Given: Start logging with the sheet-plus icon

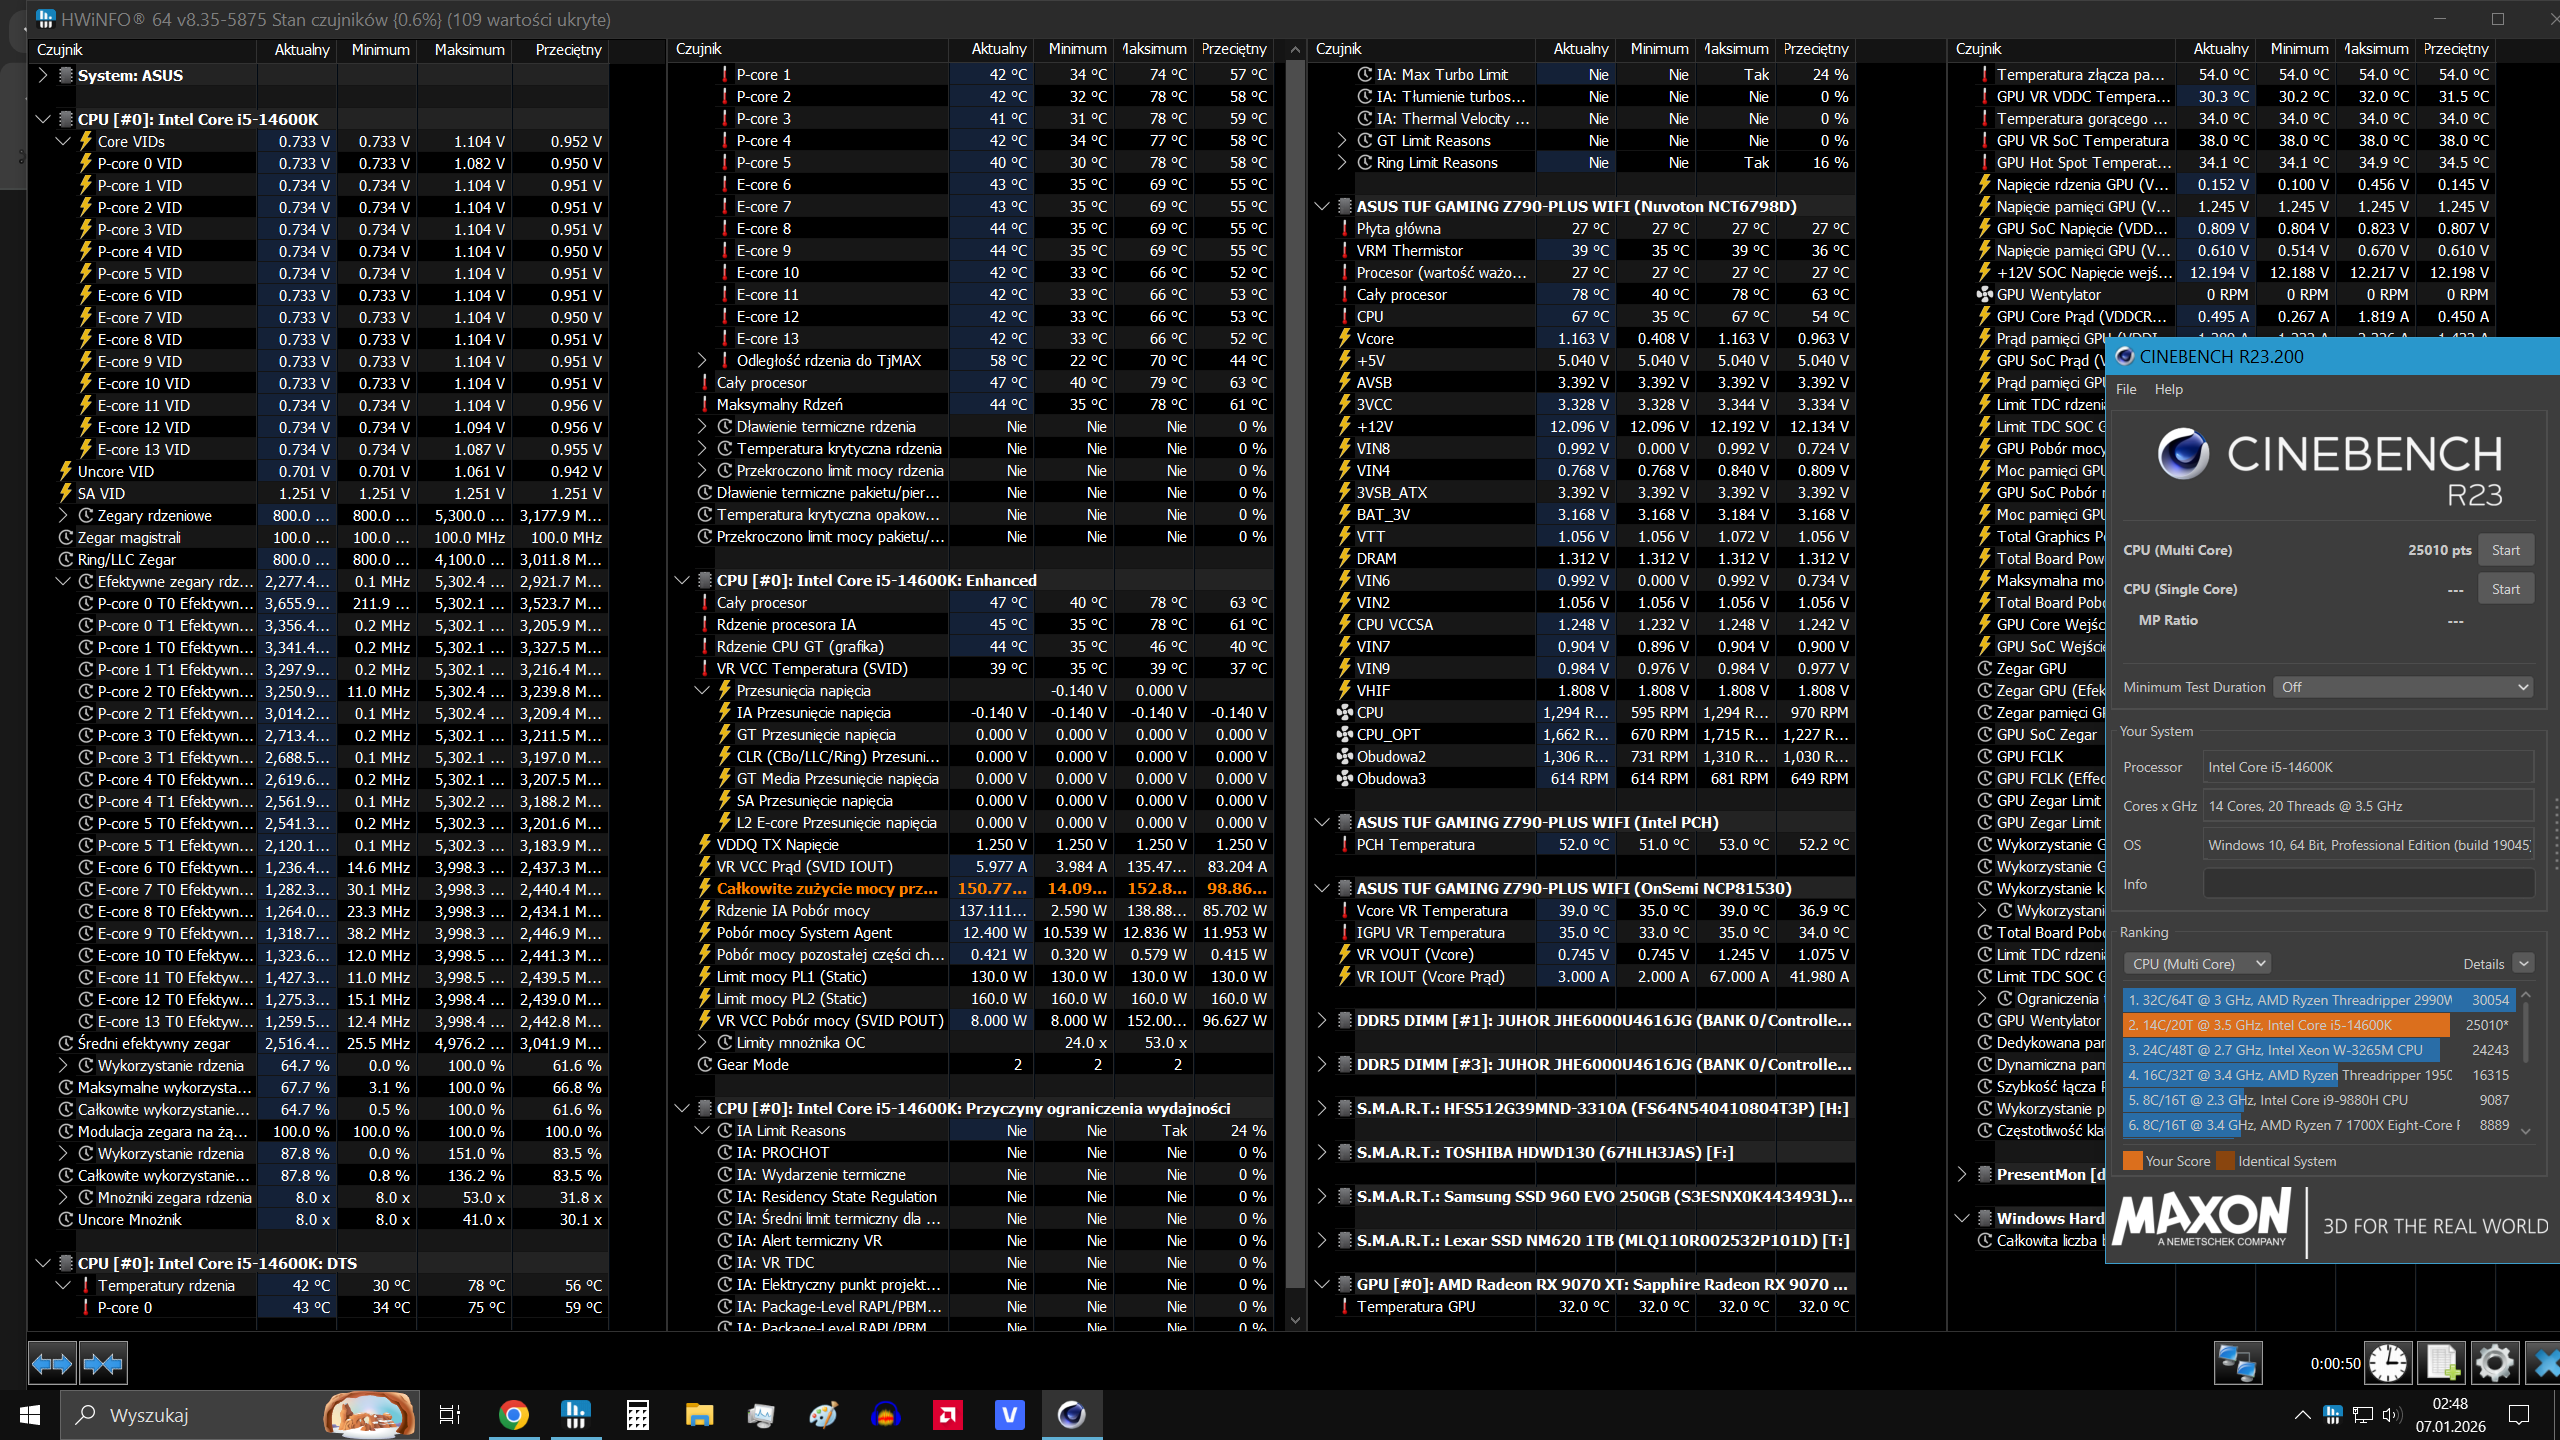Looking at the screenshot, I should coord(2441,1363).
